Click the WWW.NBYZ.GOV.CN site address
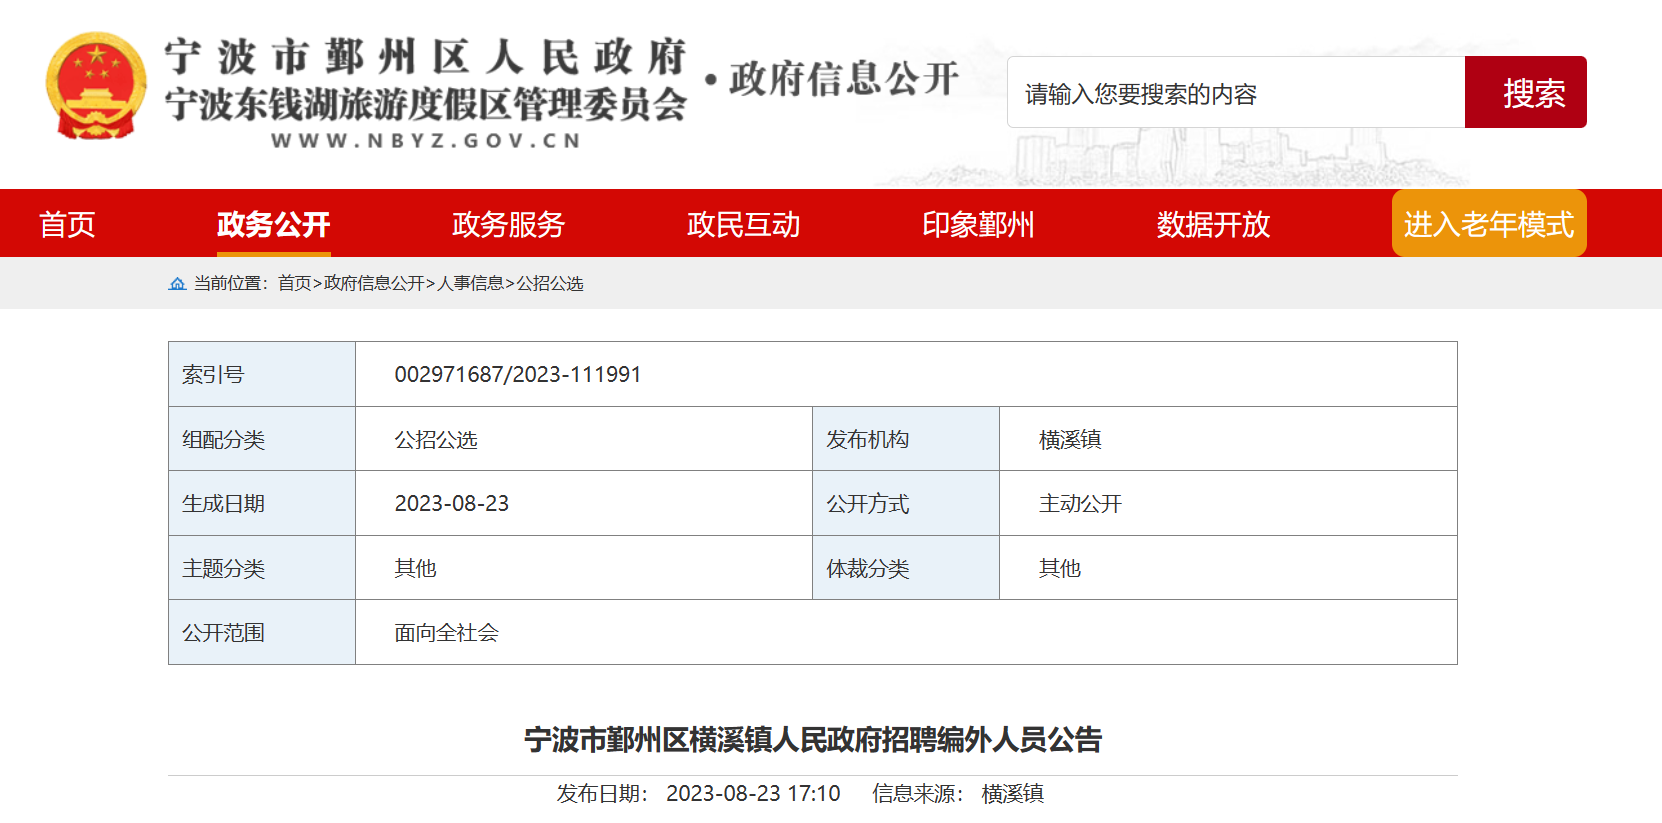 coord(426,141)
